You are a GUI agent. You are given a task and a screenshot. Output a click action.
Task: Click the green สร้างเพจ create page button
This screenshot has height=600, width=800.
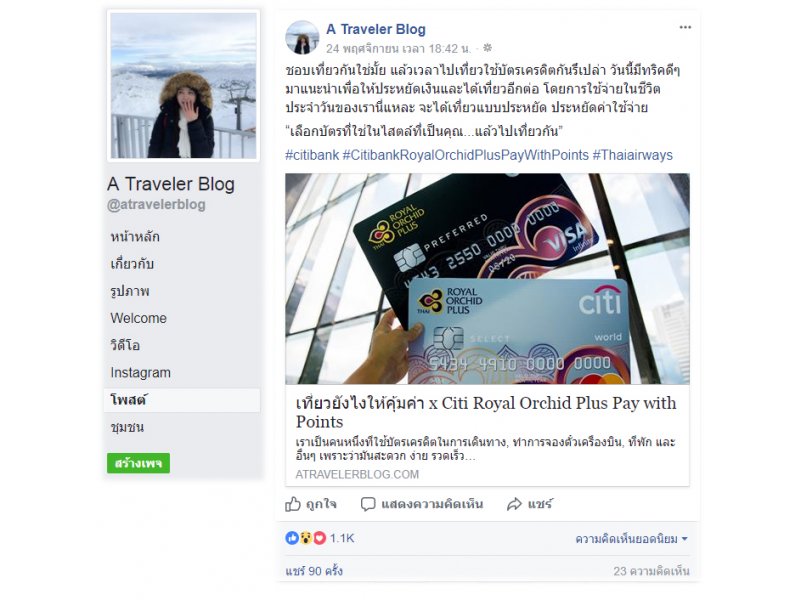[x=138, y=463]
